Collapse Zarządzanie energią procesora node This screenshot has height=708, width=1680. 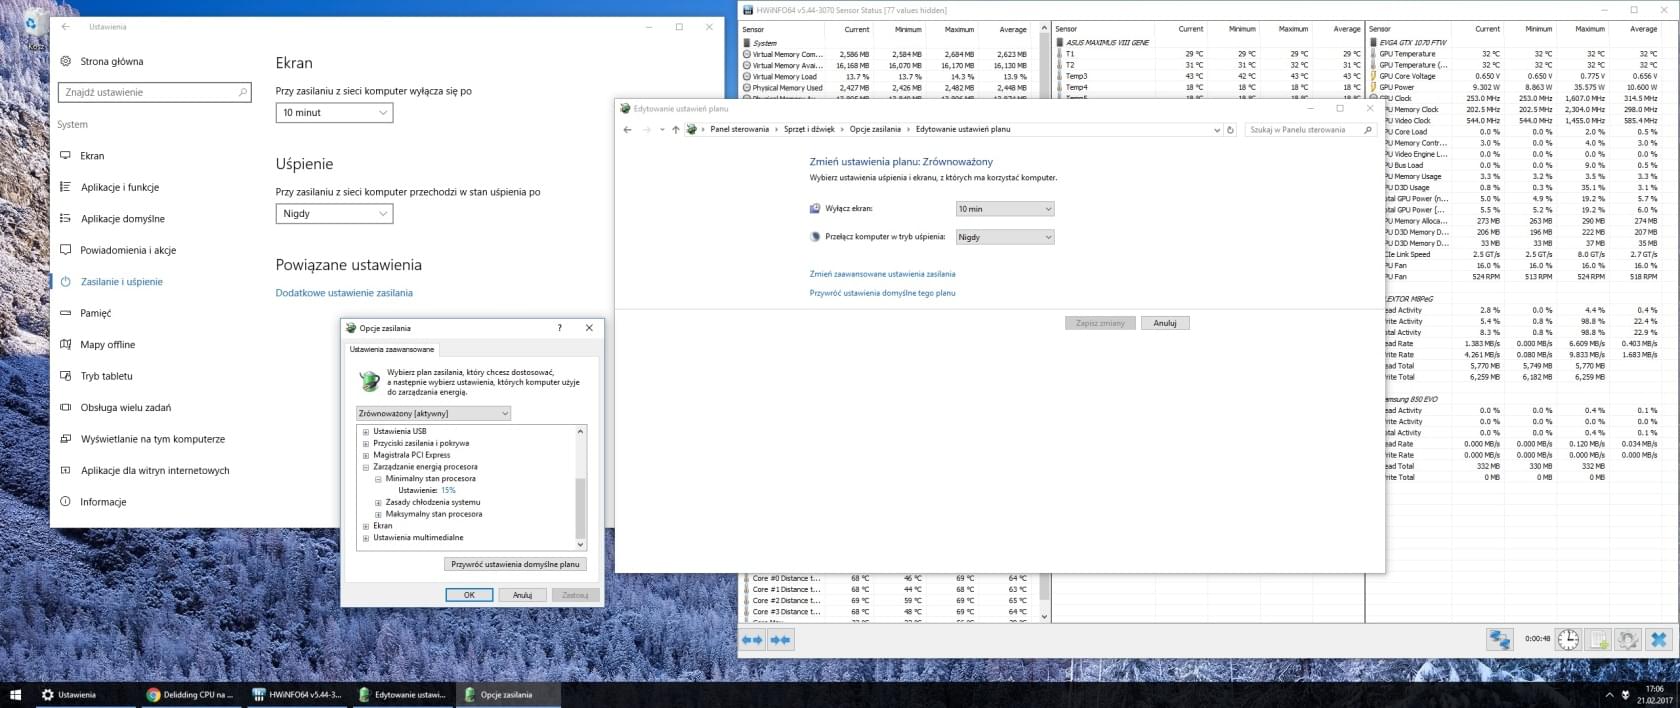point(366,467)
